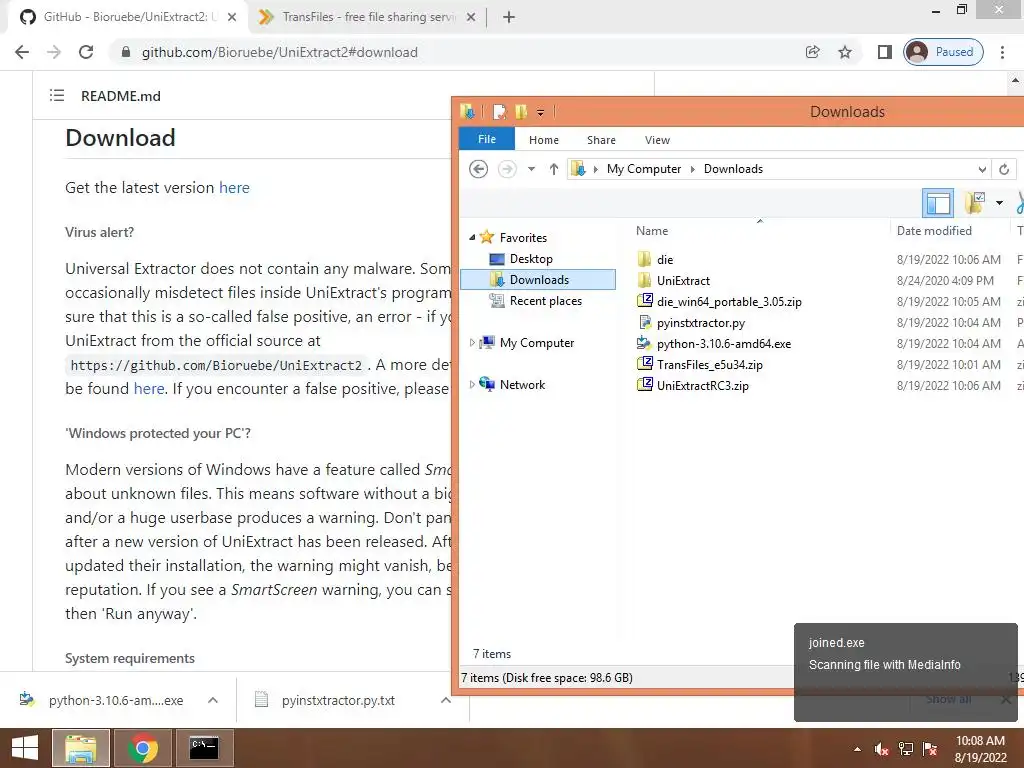Open the address bar history dropdown

tap(982, 169)
